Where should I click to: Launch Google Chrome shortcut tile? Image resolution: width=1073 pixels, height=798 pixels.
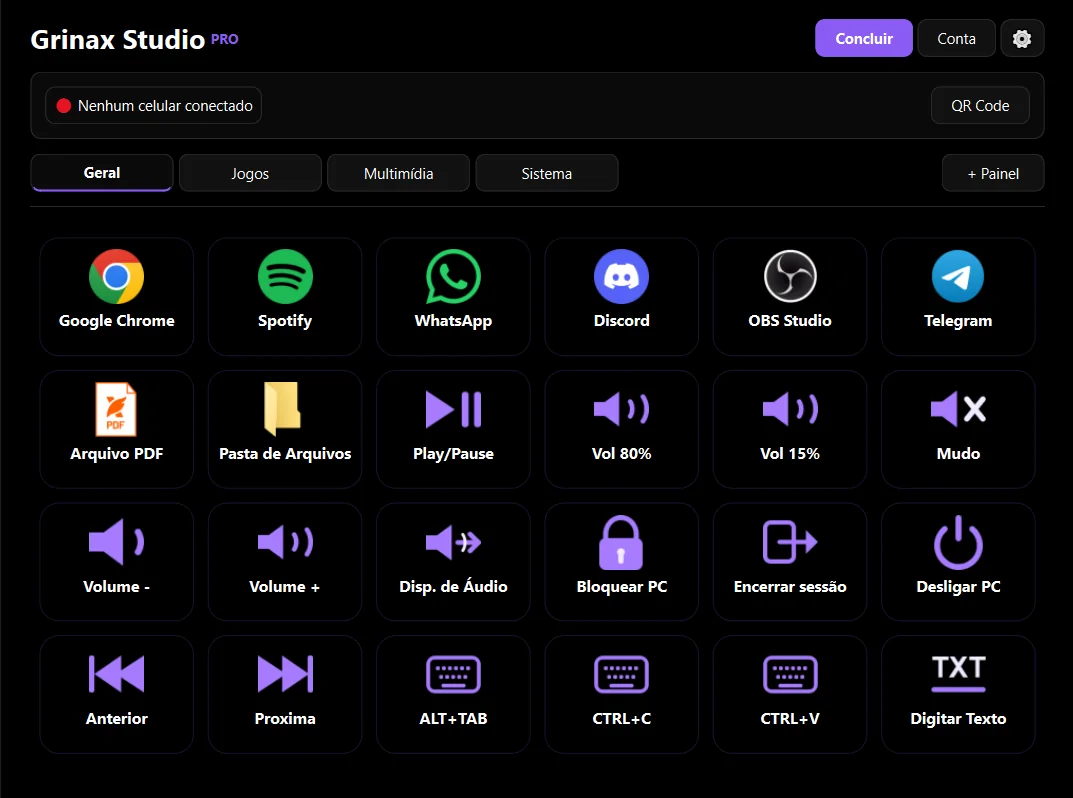(x=116, y=296)
